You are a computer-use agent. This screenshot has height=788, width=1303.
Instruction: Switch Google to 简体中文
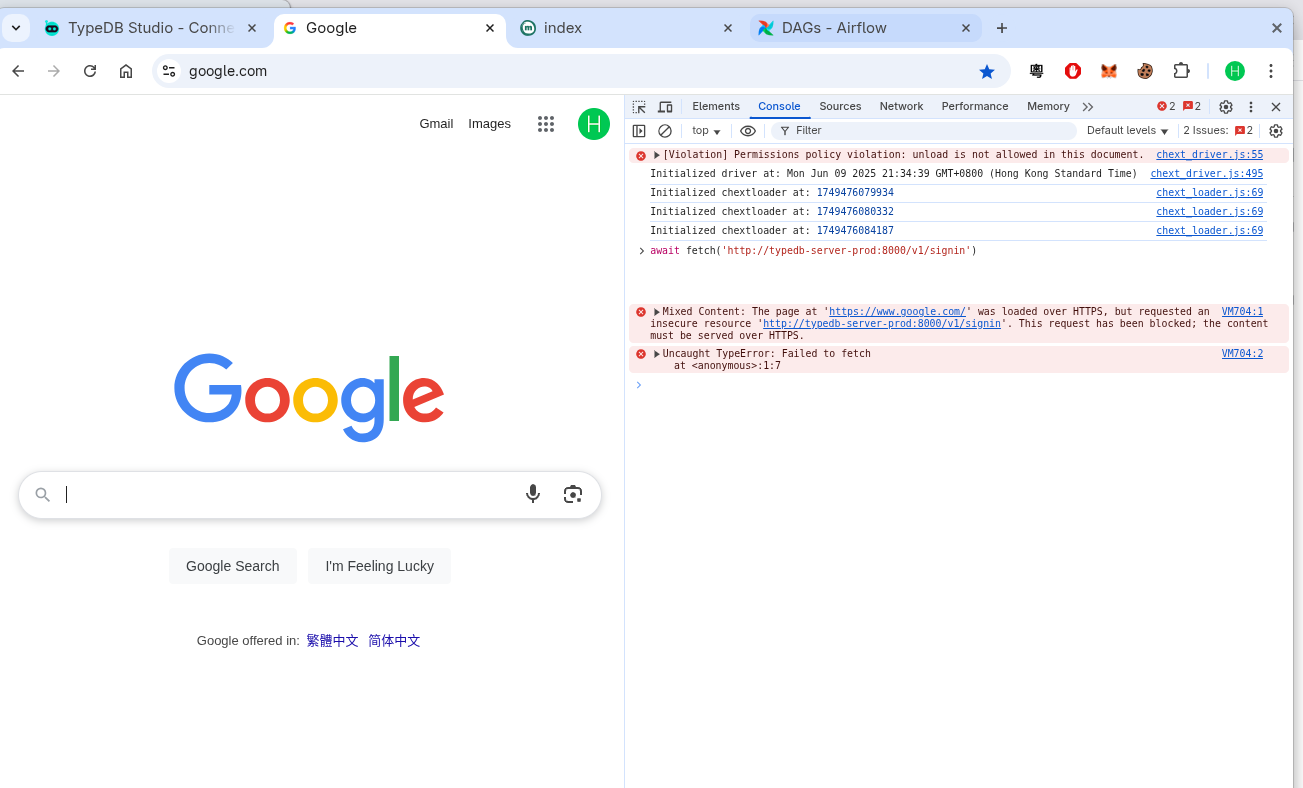[x=394, y=641]
